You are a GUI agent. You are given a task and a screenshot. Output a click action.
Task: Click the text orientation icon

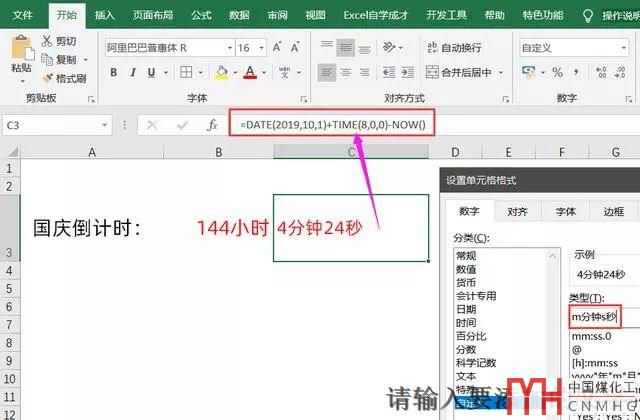[389, 47]
